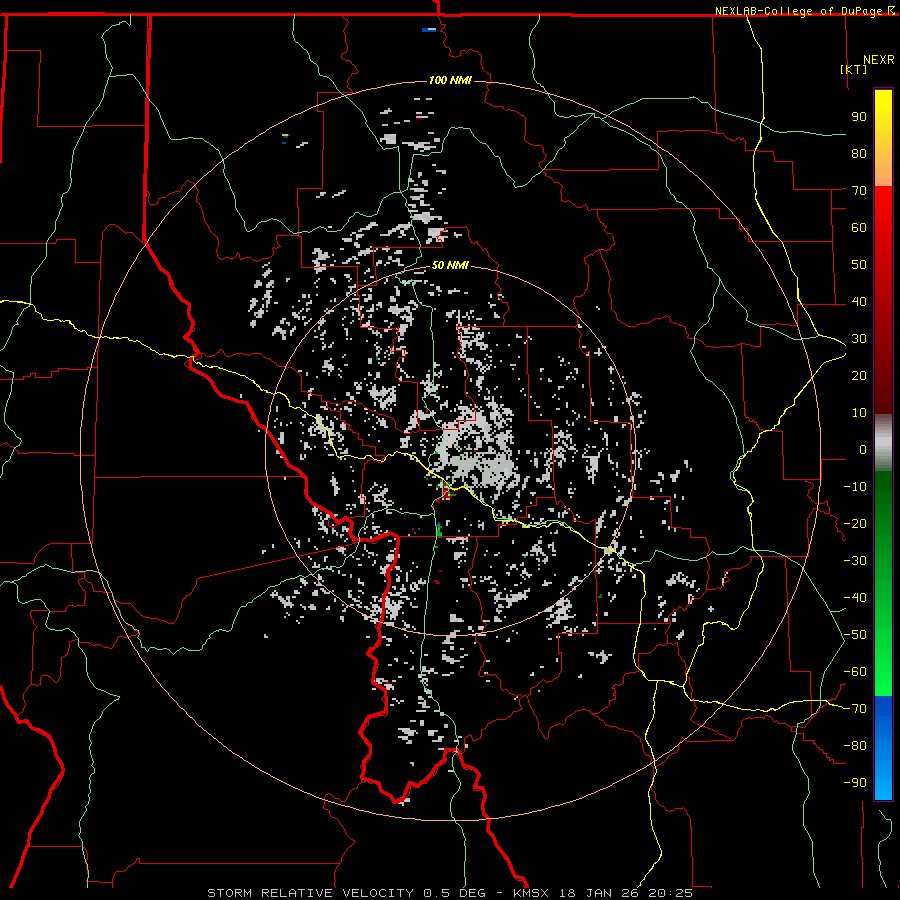This screenshot has width=900, height=900.
Task: Click the -20 knot scale label
Action: point(855,523)
